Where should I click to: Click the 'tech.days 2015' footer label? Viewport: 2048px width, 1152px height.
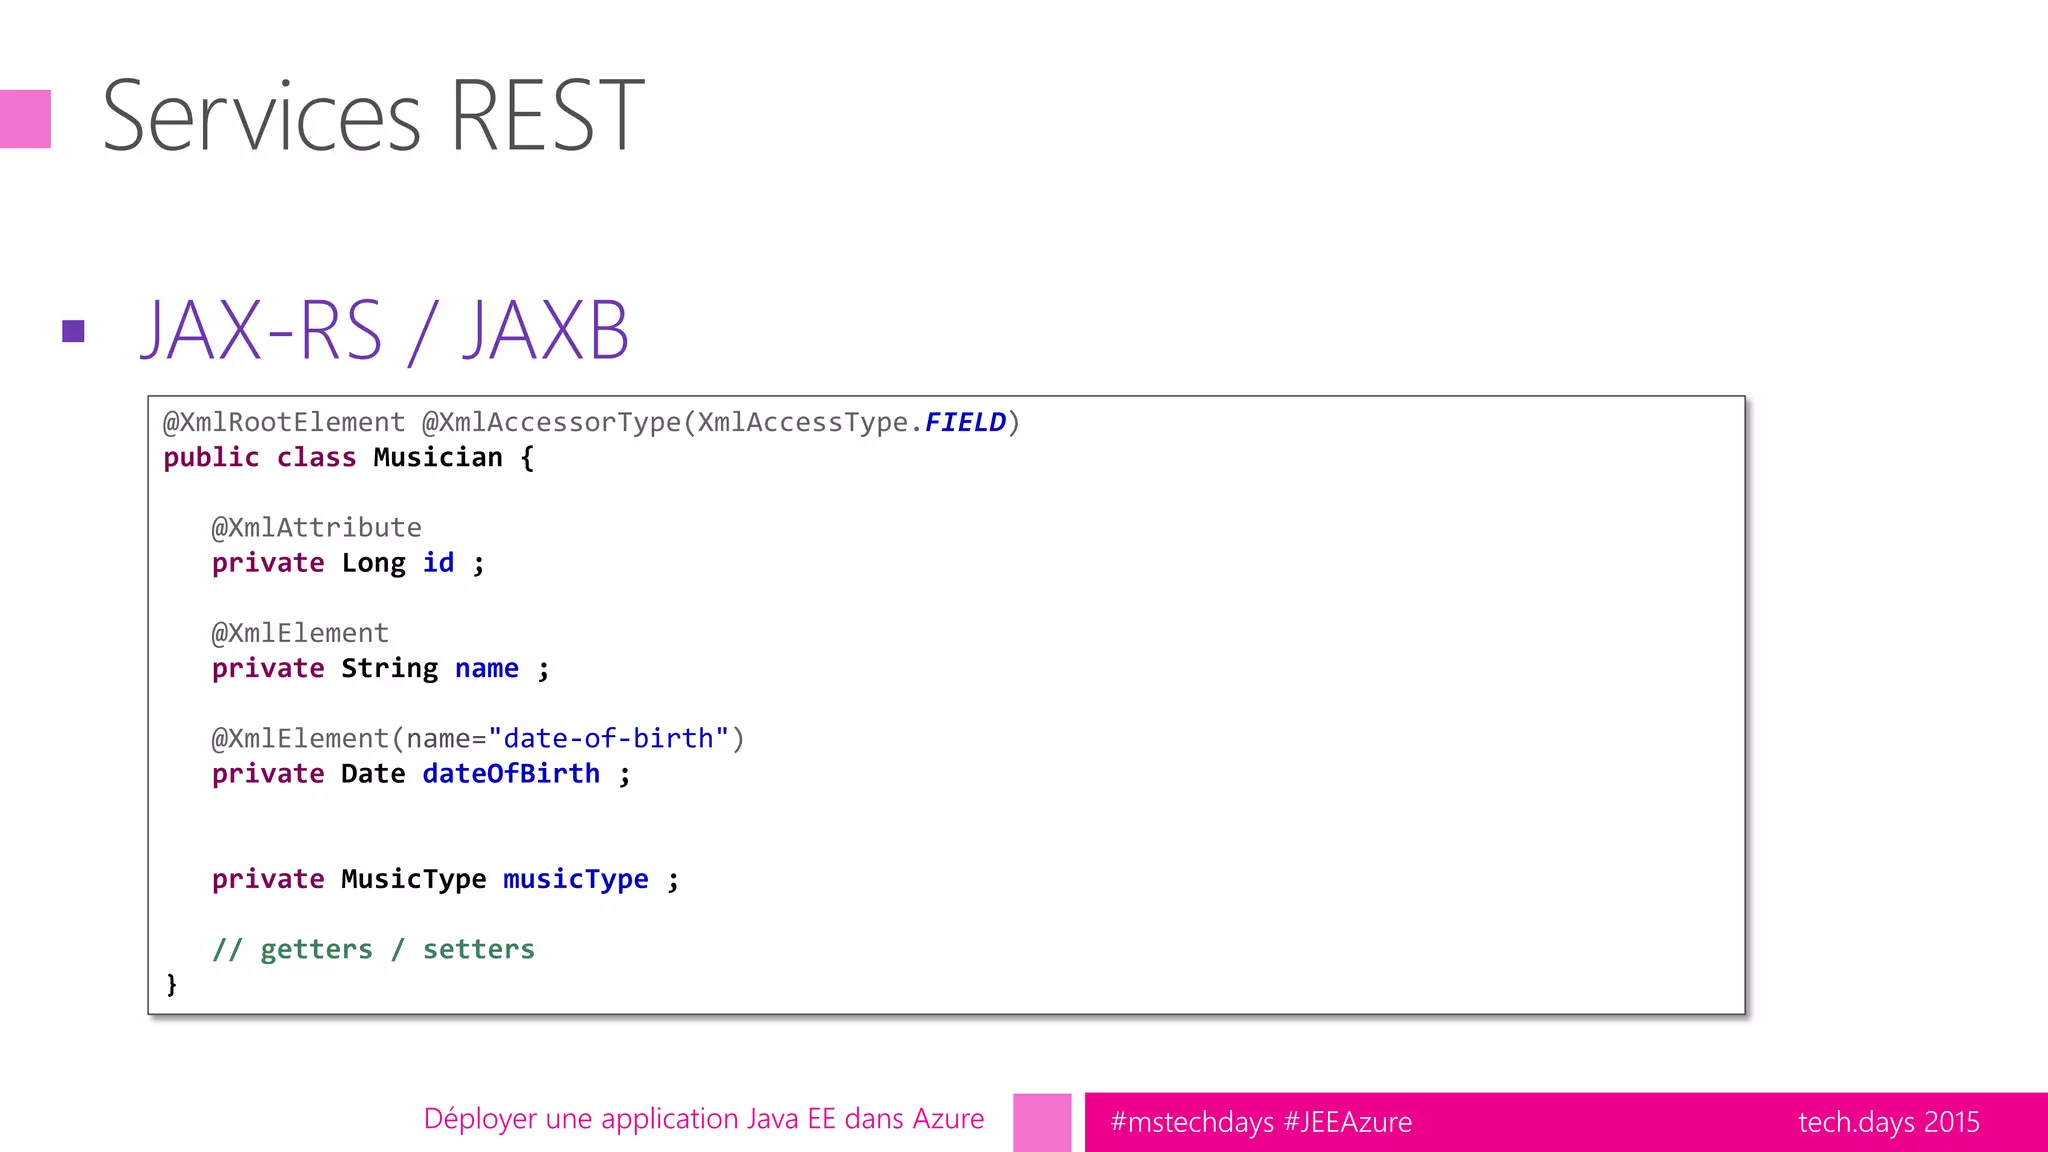[1889, 1122]
